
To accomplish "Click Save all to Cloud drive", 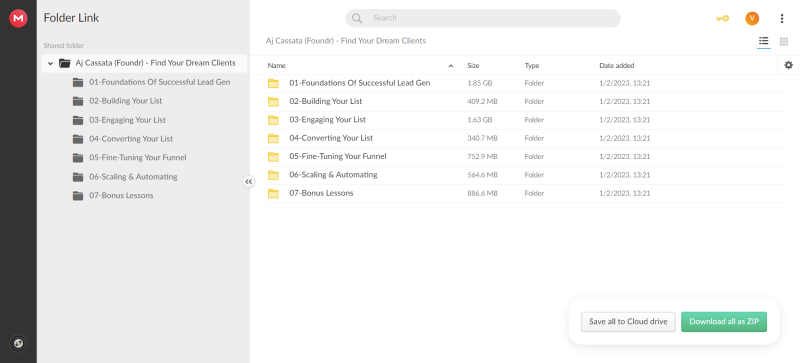I will click(628, 322).
